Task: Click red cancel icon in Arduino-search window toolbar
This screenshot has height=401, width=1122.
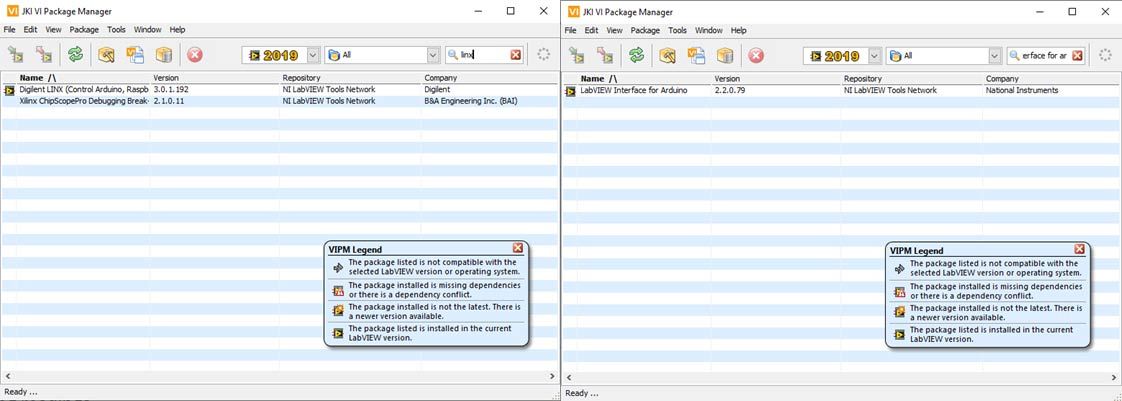Action: coord(756,55)
